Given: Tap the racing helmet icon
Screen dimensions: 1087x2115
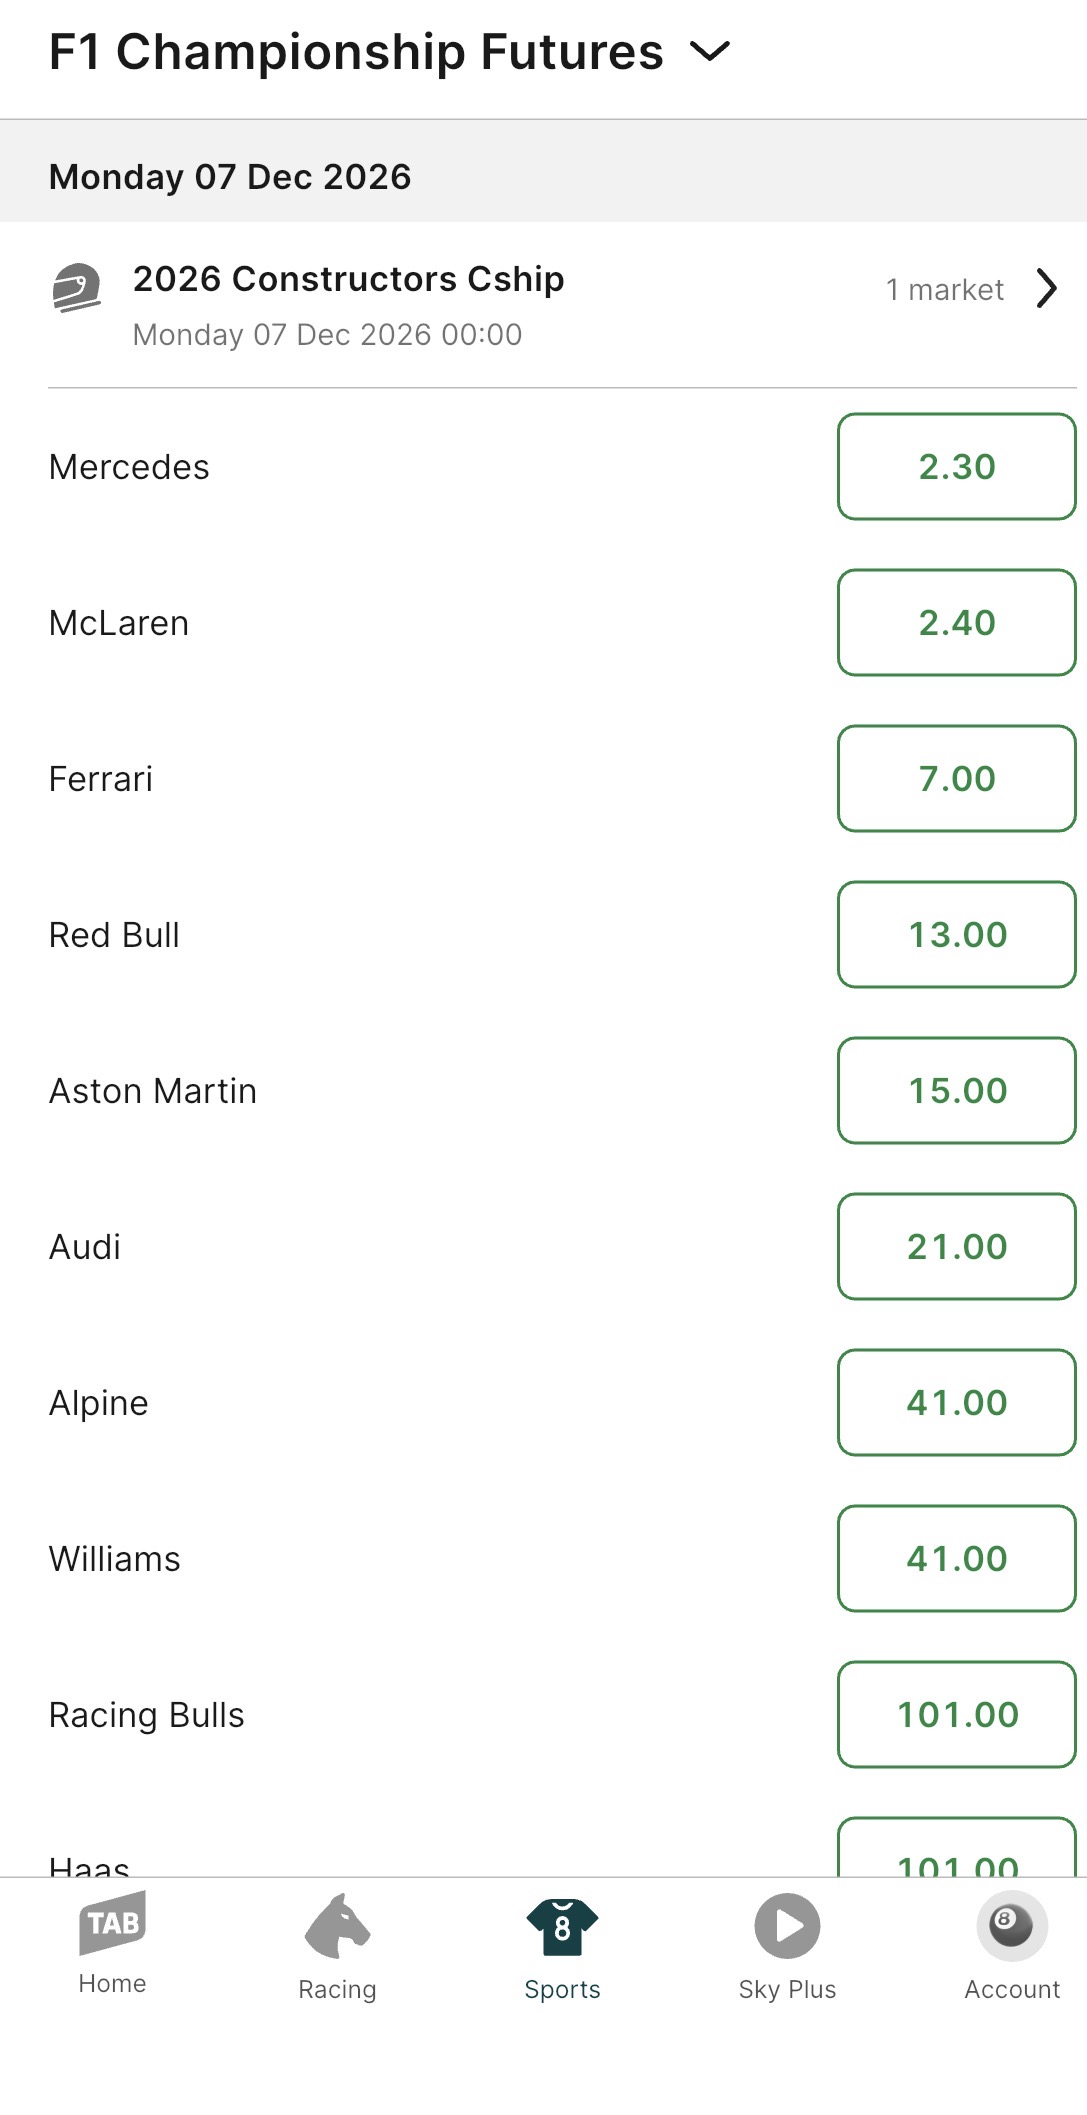Looking at the screenshot, I should [x=77, y=288].
